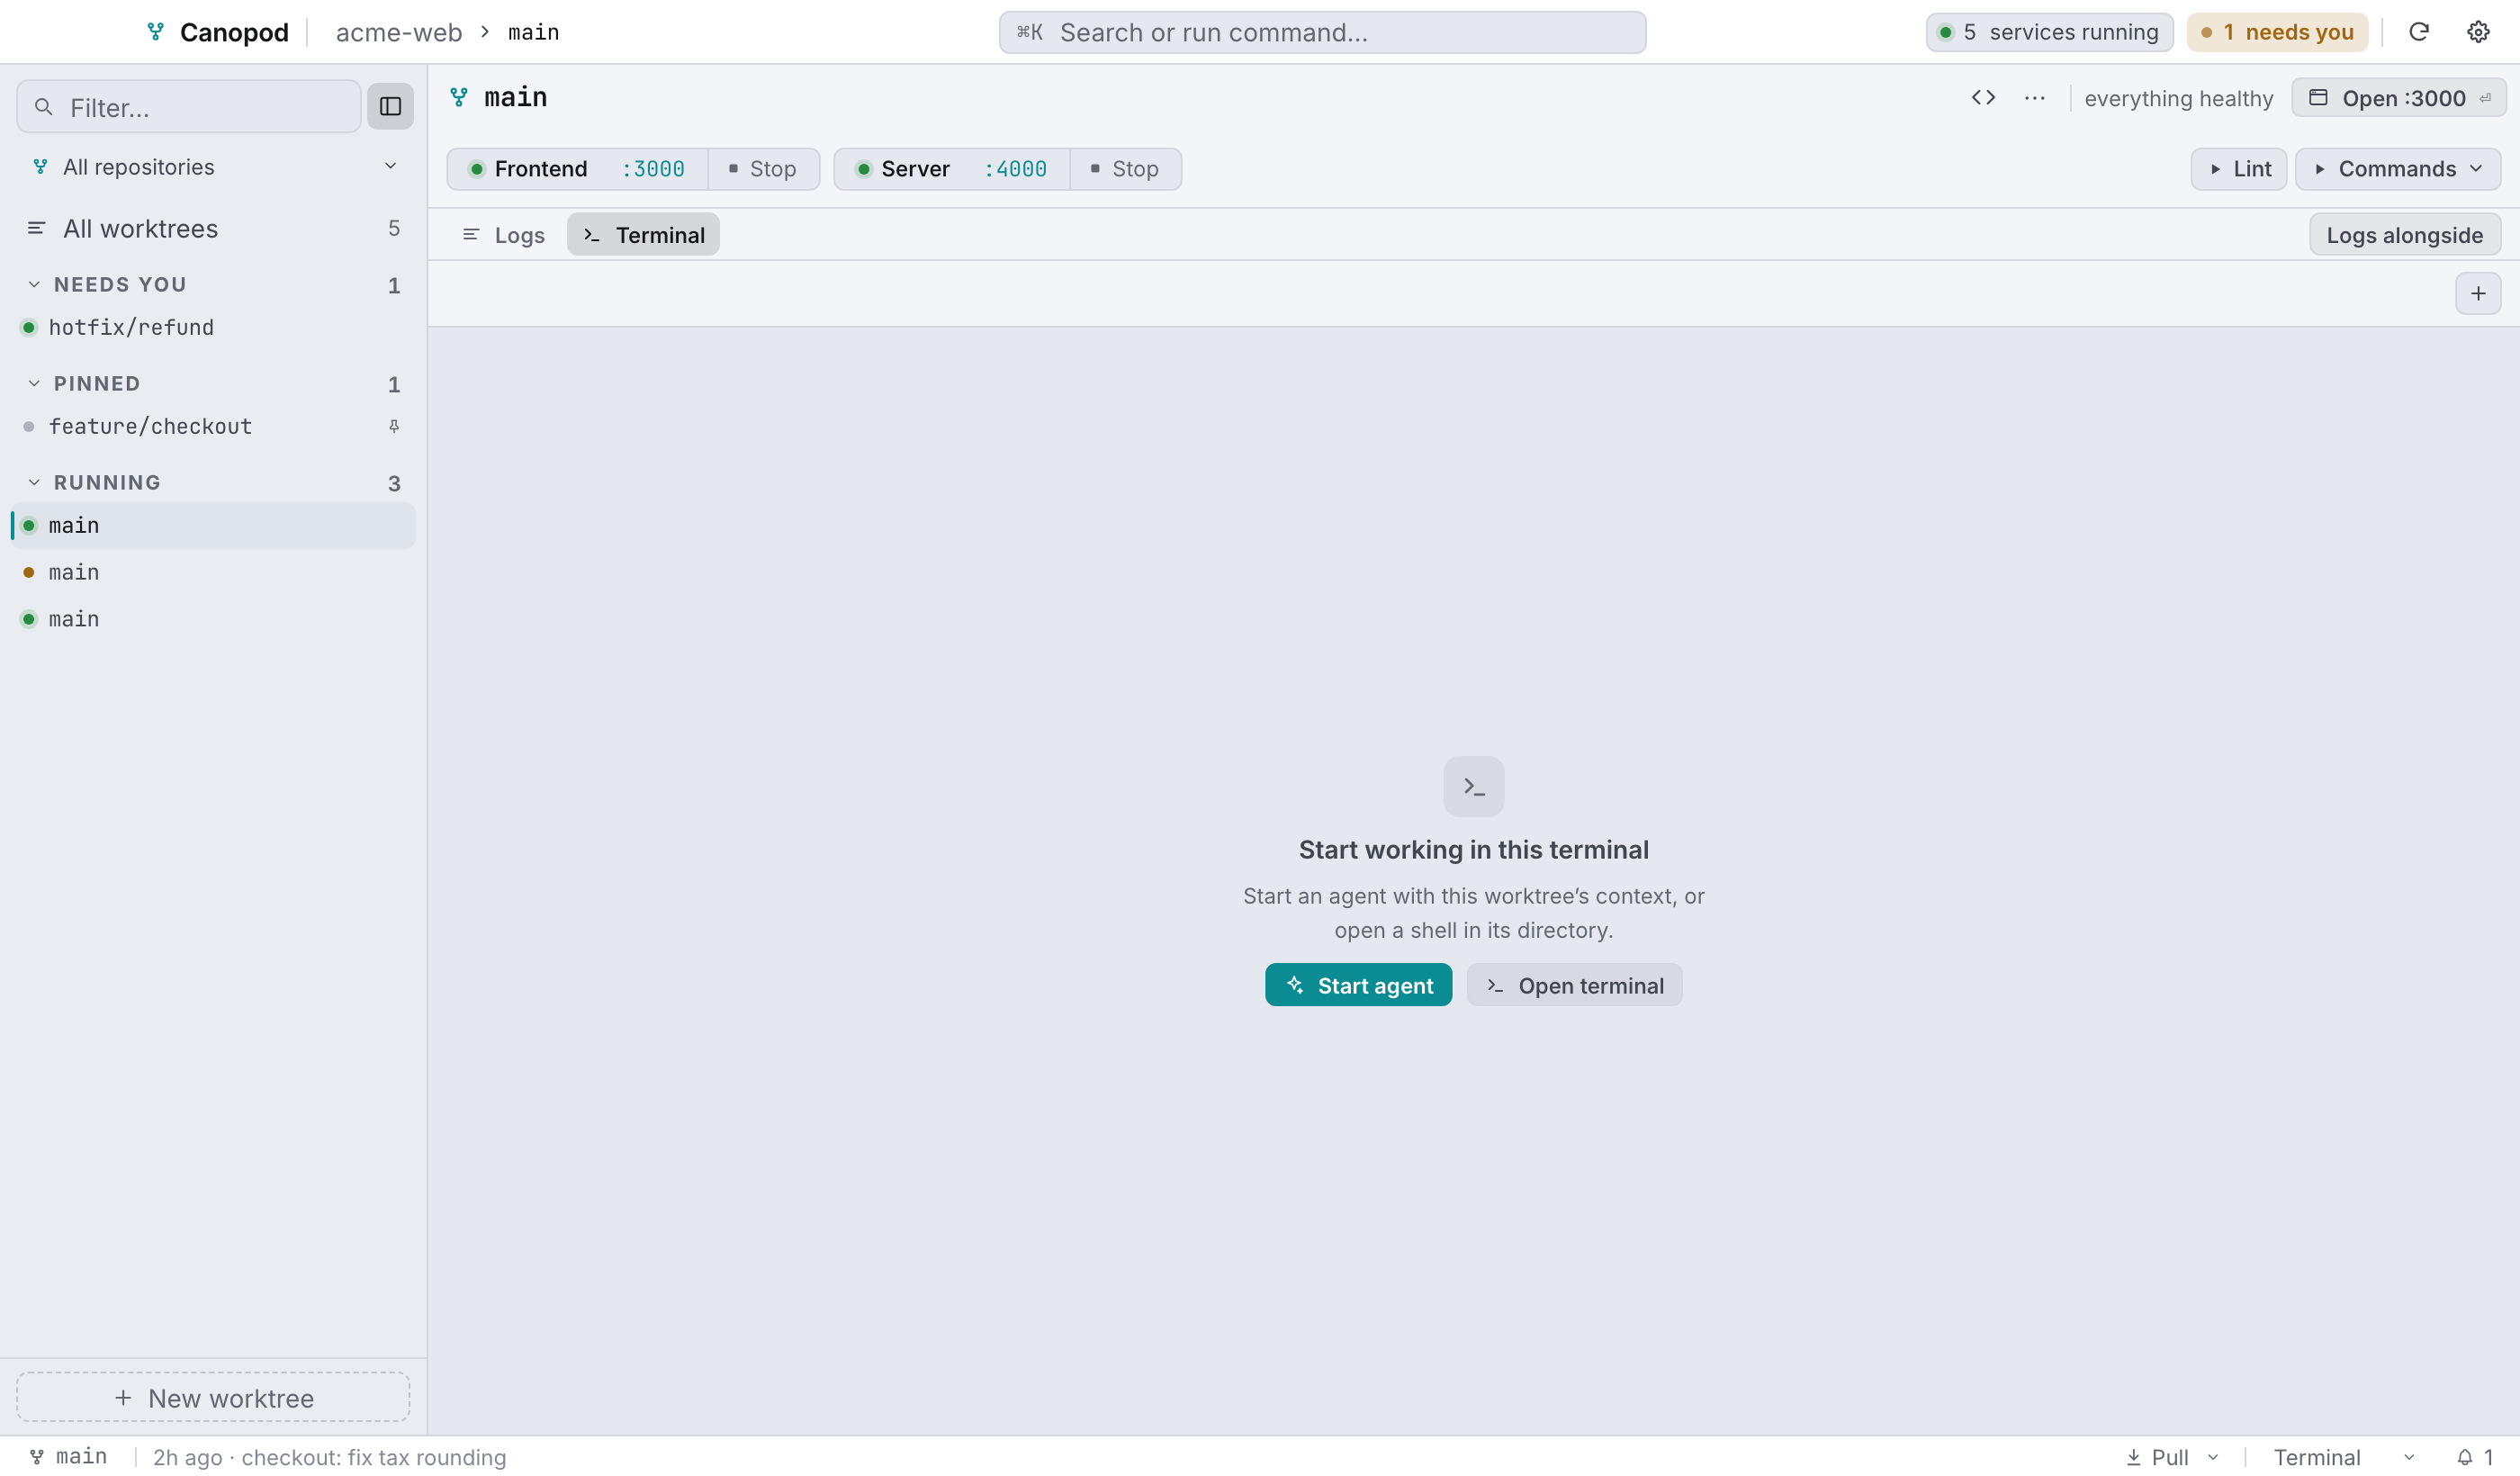Open the Pull dropdown arrow in status bar
Screen dimensions: 2520x1476
click(x=2213, y=1457)
